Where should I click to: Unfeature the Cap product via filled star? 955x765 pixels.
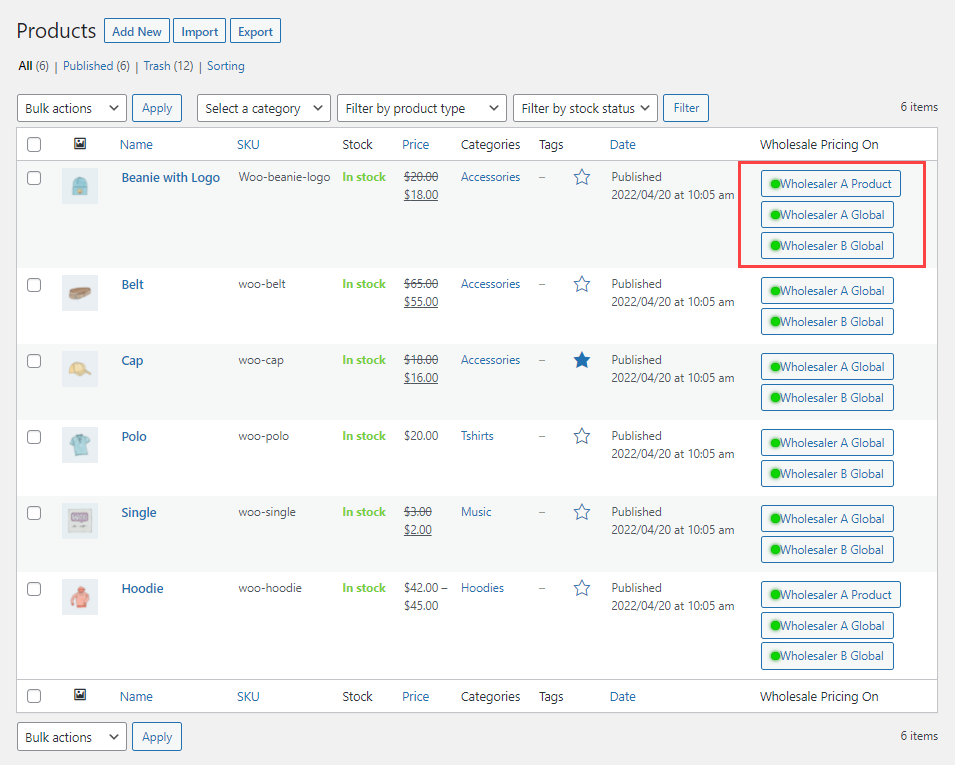(x=582, y=360)
